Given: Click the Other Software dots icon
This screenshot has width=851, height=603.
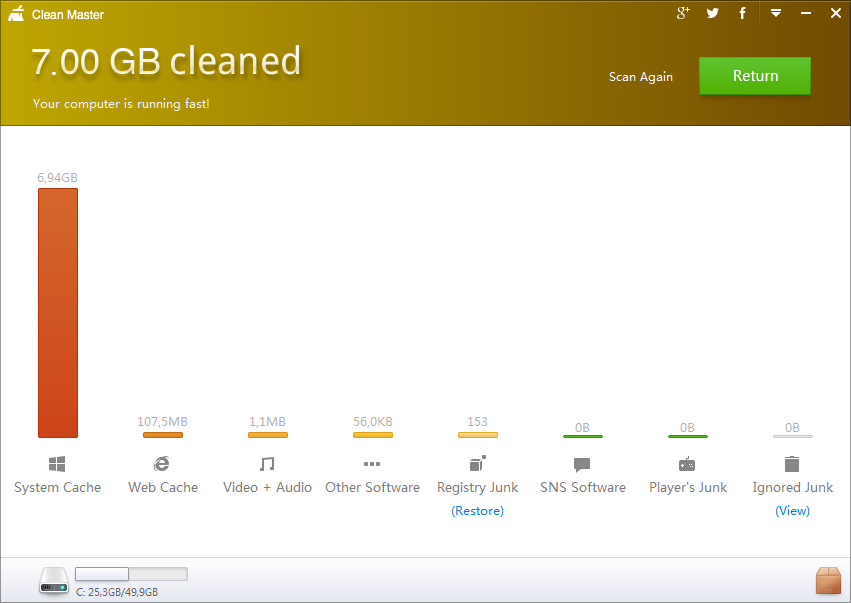Looking at the screenshot, I should click(372, 464).
